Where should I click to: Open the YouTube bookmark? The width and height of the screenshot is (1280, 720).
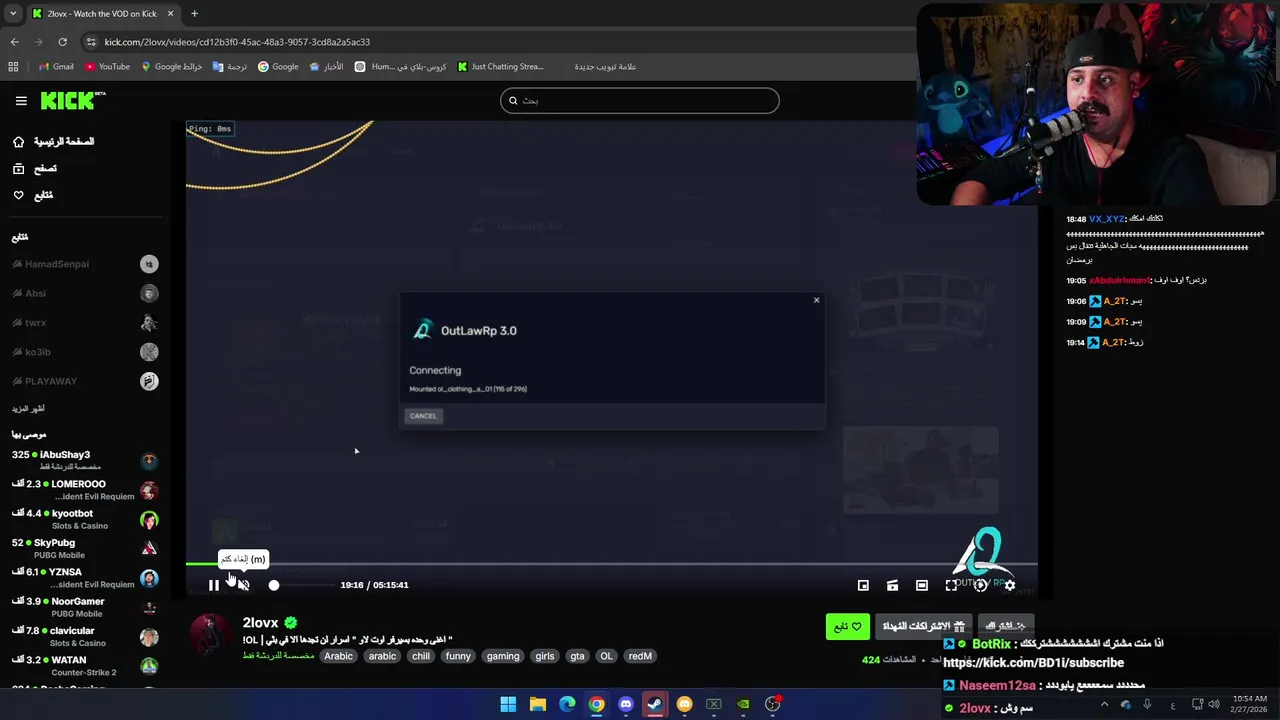point(107,67)
